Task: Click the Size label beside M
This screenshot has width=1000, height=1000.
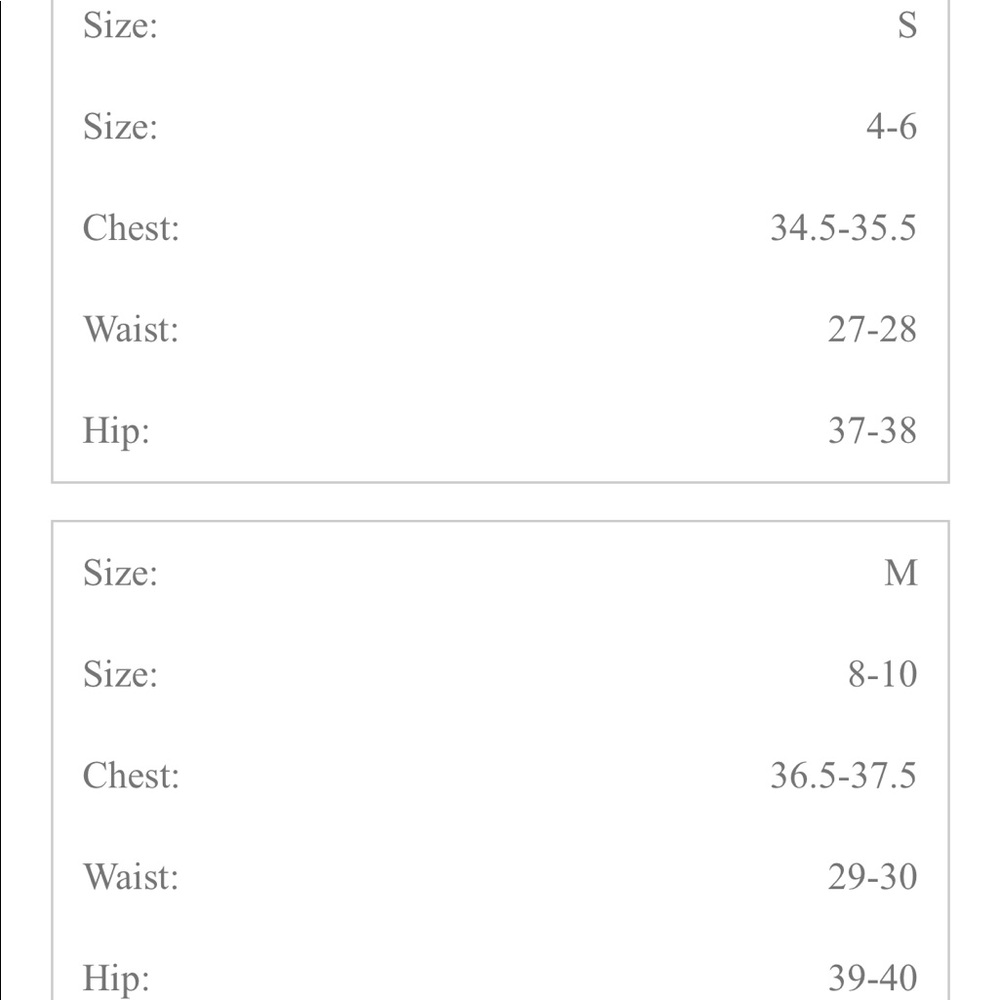Action: coord(120,573)
